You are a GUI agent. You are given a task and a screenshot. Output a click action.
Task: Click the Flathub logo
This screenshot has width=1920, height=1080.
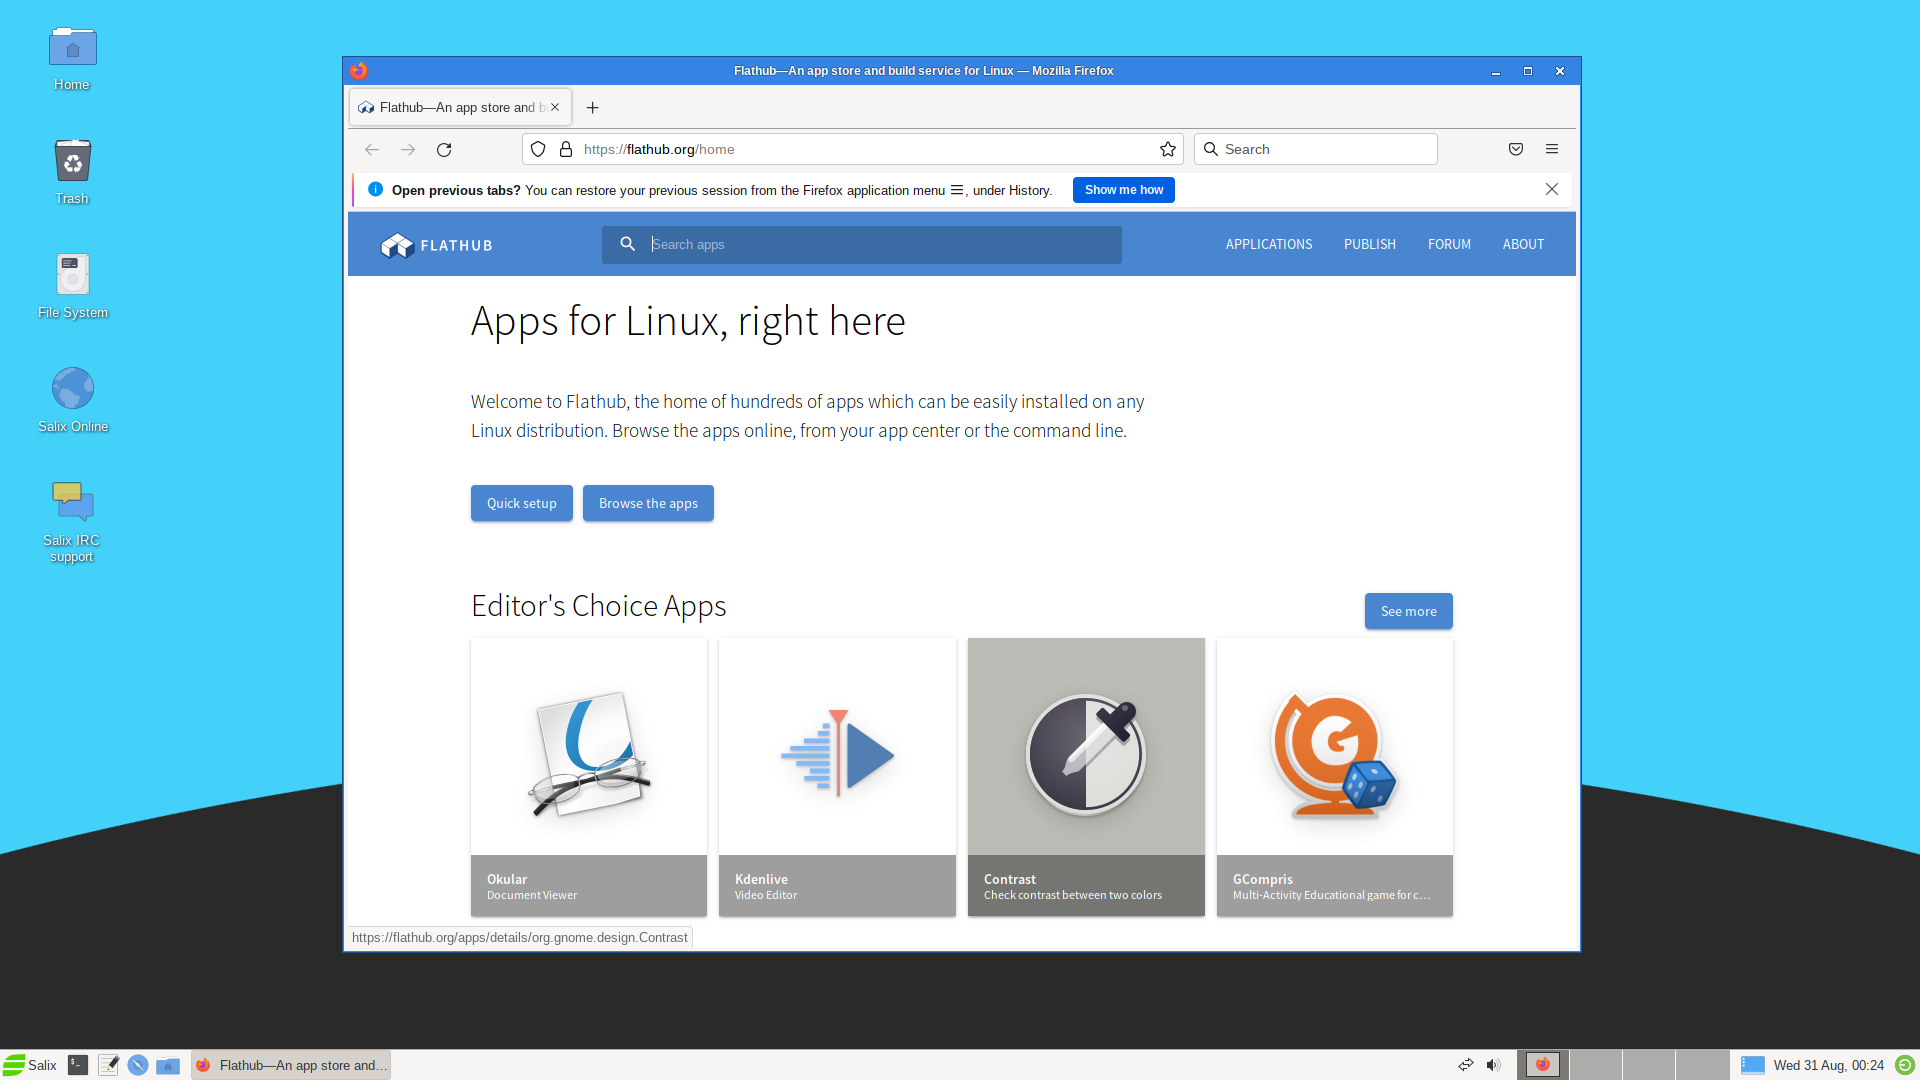click(437, 245)
